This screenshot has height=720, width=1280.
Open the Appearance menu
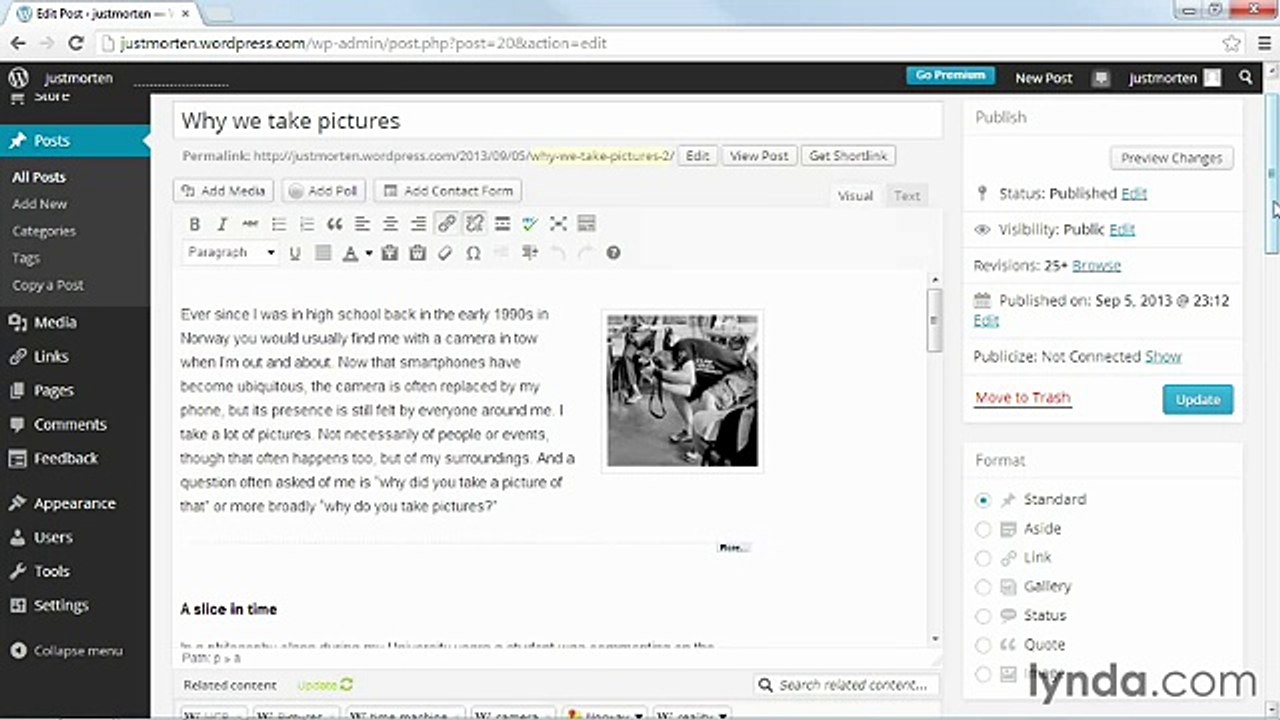click(x=75, y=503)
